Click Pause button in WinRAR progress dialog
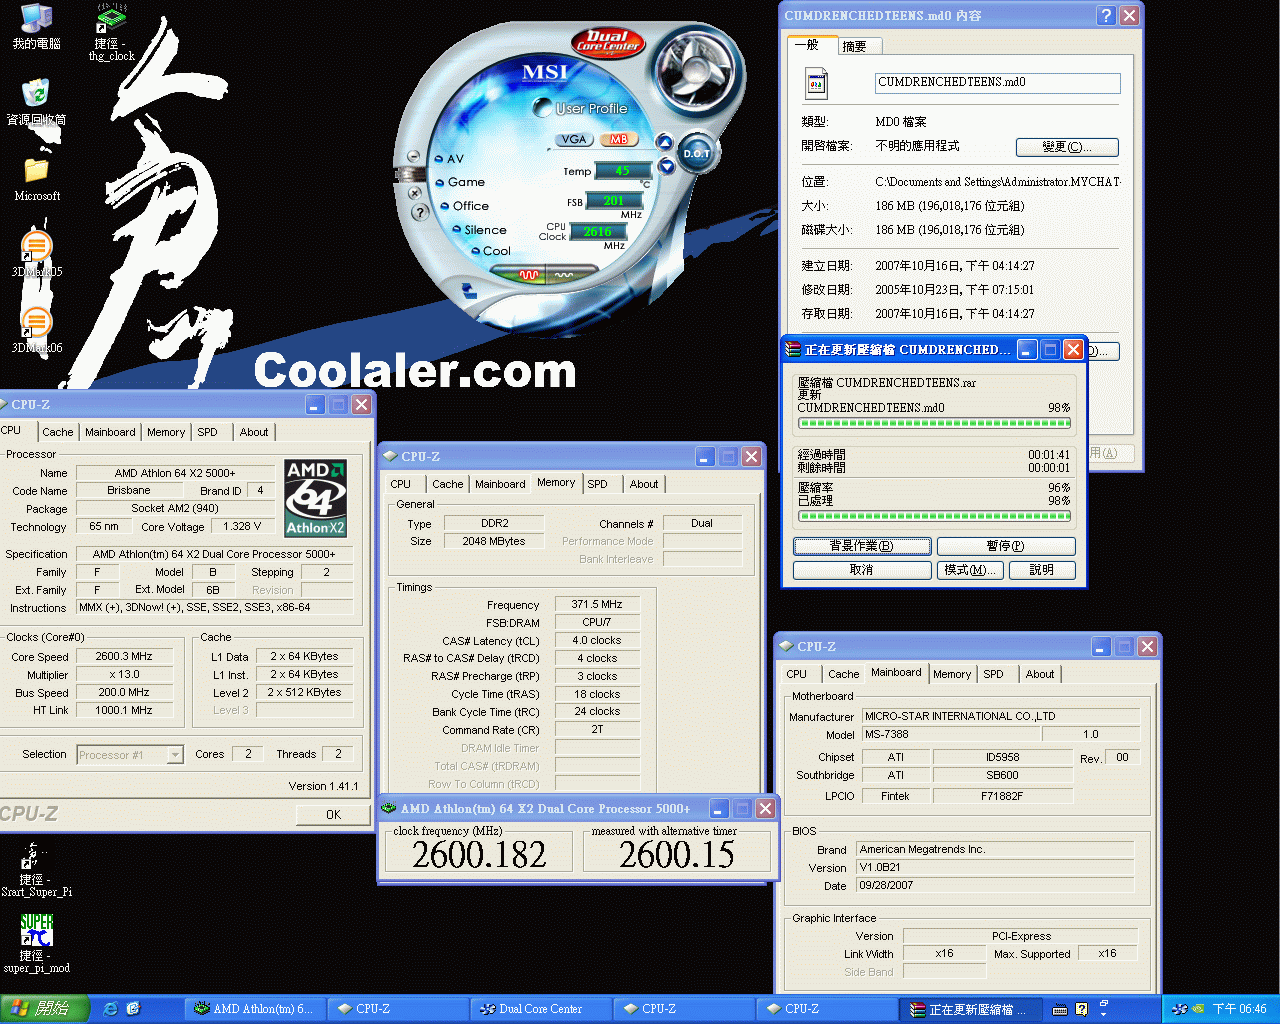Viewport: 1280px width, 1024px height. point(1006,546)
